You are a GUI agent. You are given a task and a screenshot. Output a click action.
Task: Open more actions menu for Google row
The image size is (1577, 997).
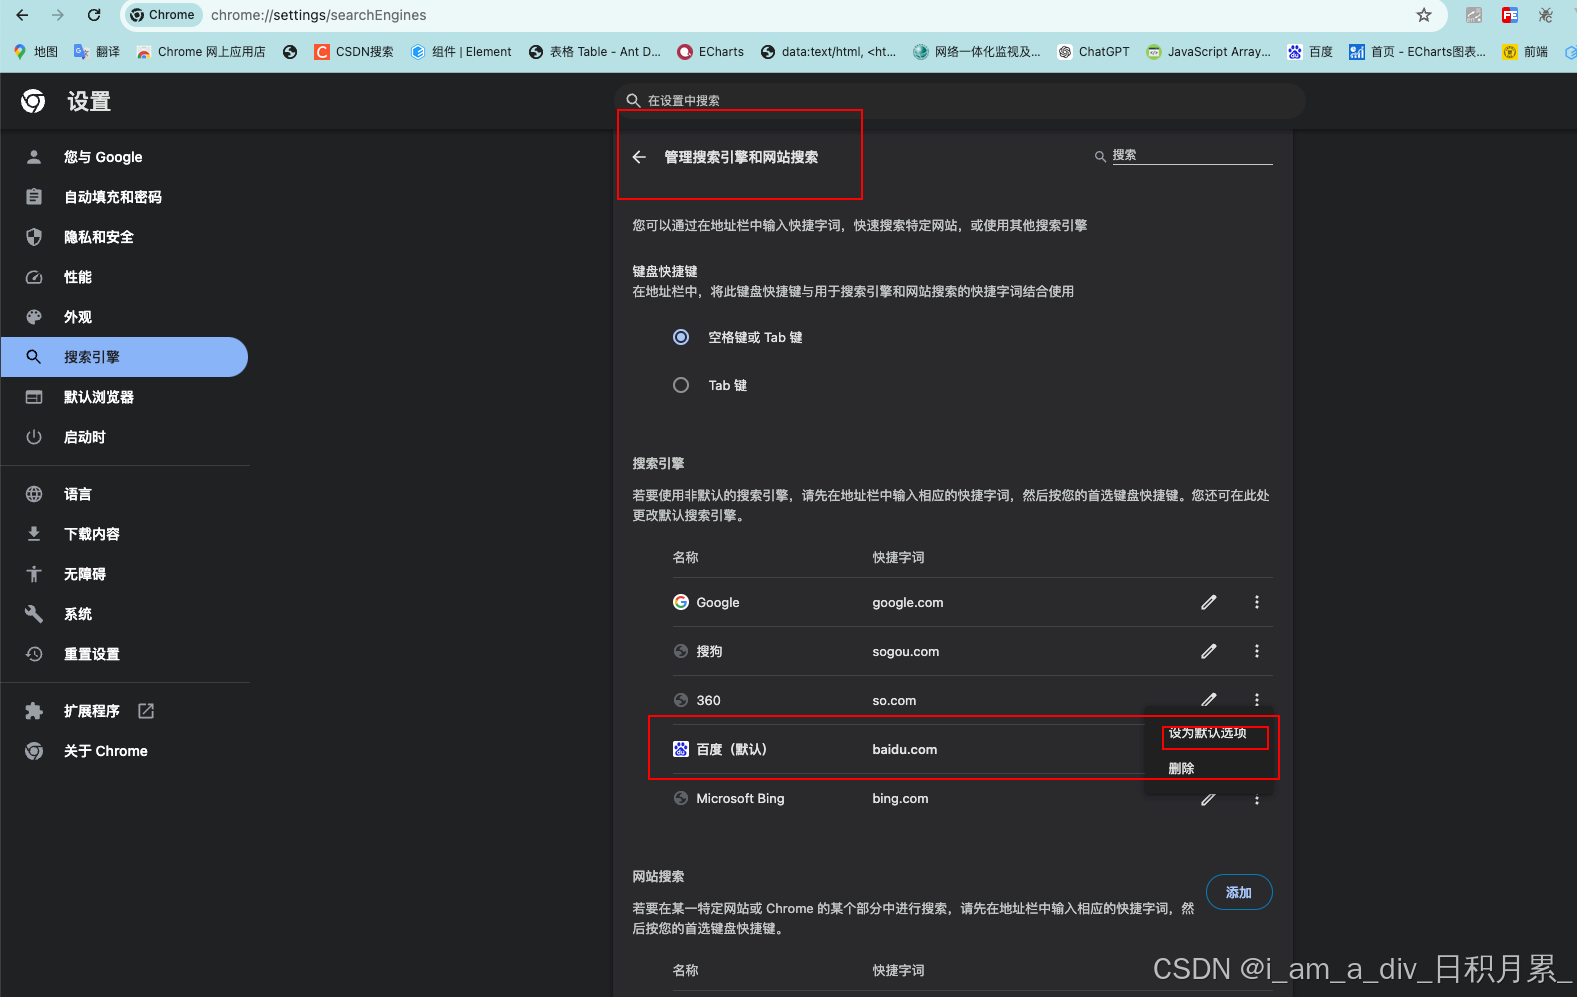1257,602
